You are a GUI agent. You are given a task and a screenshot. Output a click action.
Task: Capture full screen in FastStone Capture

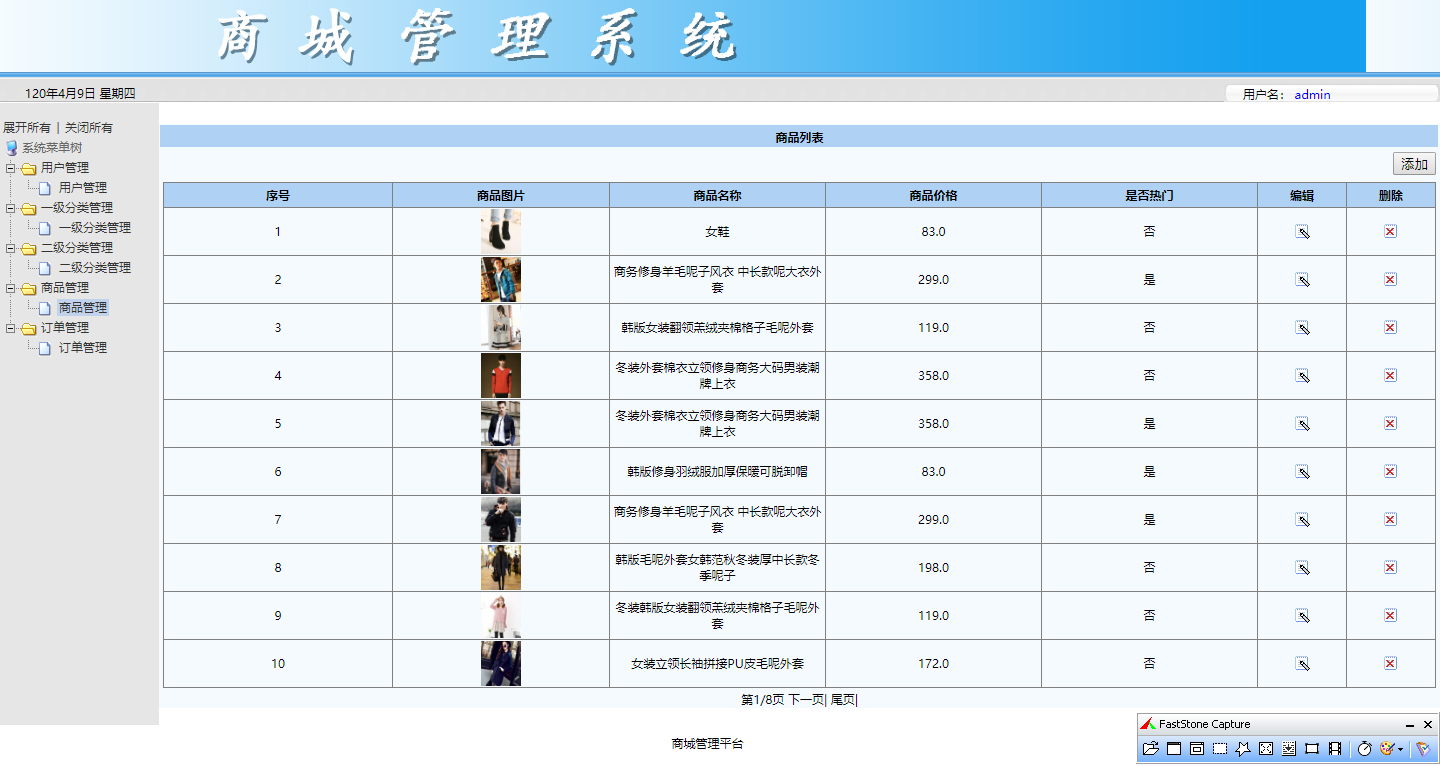1266,749
